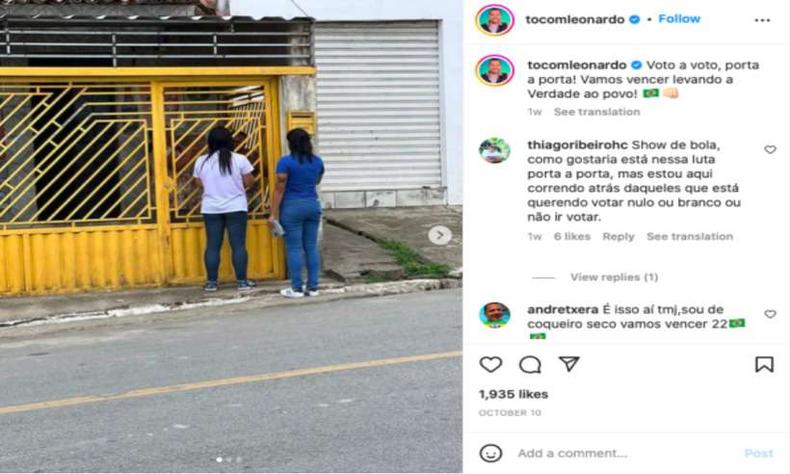790x474 pixels.
Task: Open the three-dots options menu
Action: coord(762,20)
